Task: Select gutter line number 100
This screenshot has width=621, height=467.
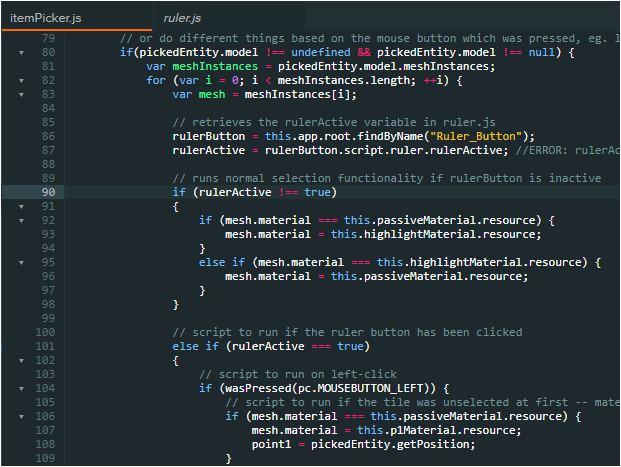Action: 45,332
